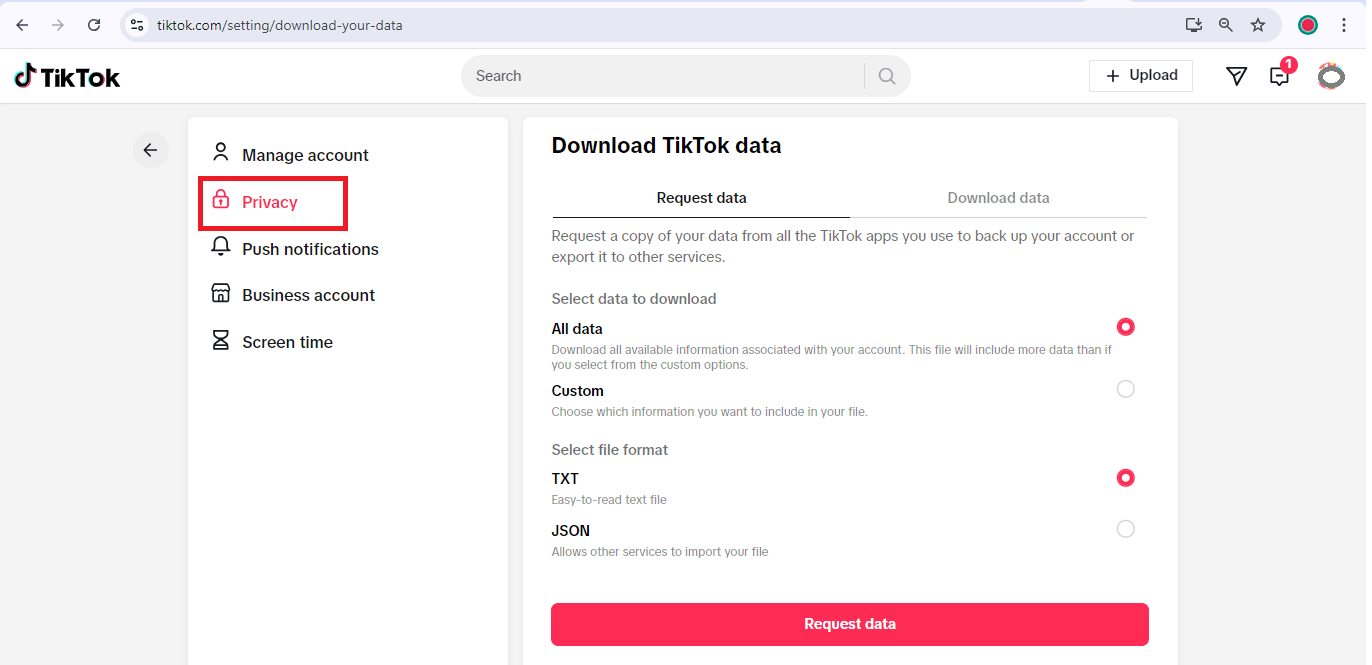Reload the page in Chrome
The height and width of the screenshot is (665, 1372).
94,25
